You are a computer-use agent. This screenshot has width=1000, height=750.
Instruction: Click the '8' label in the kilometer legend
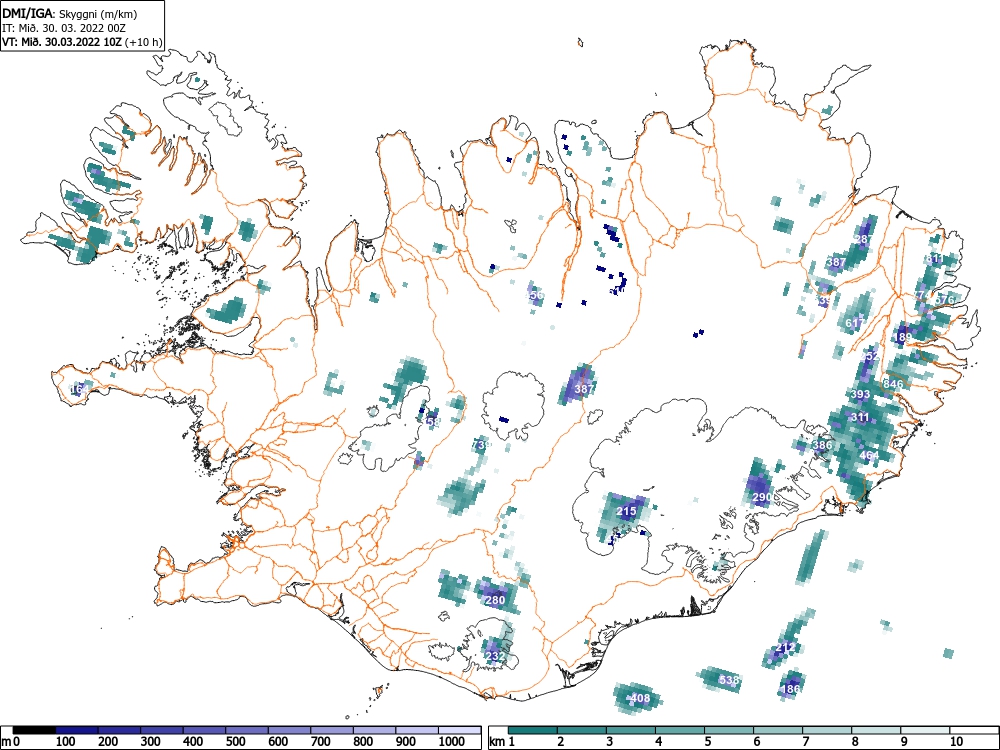coord(856,741)
